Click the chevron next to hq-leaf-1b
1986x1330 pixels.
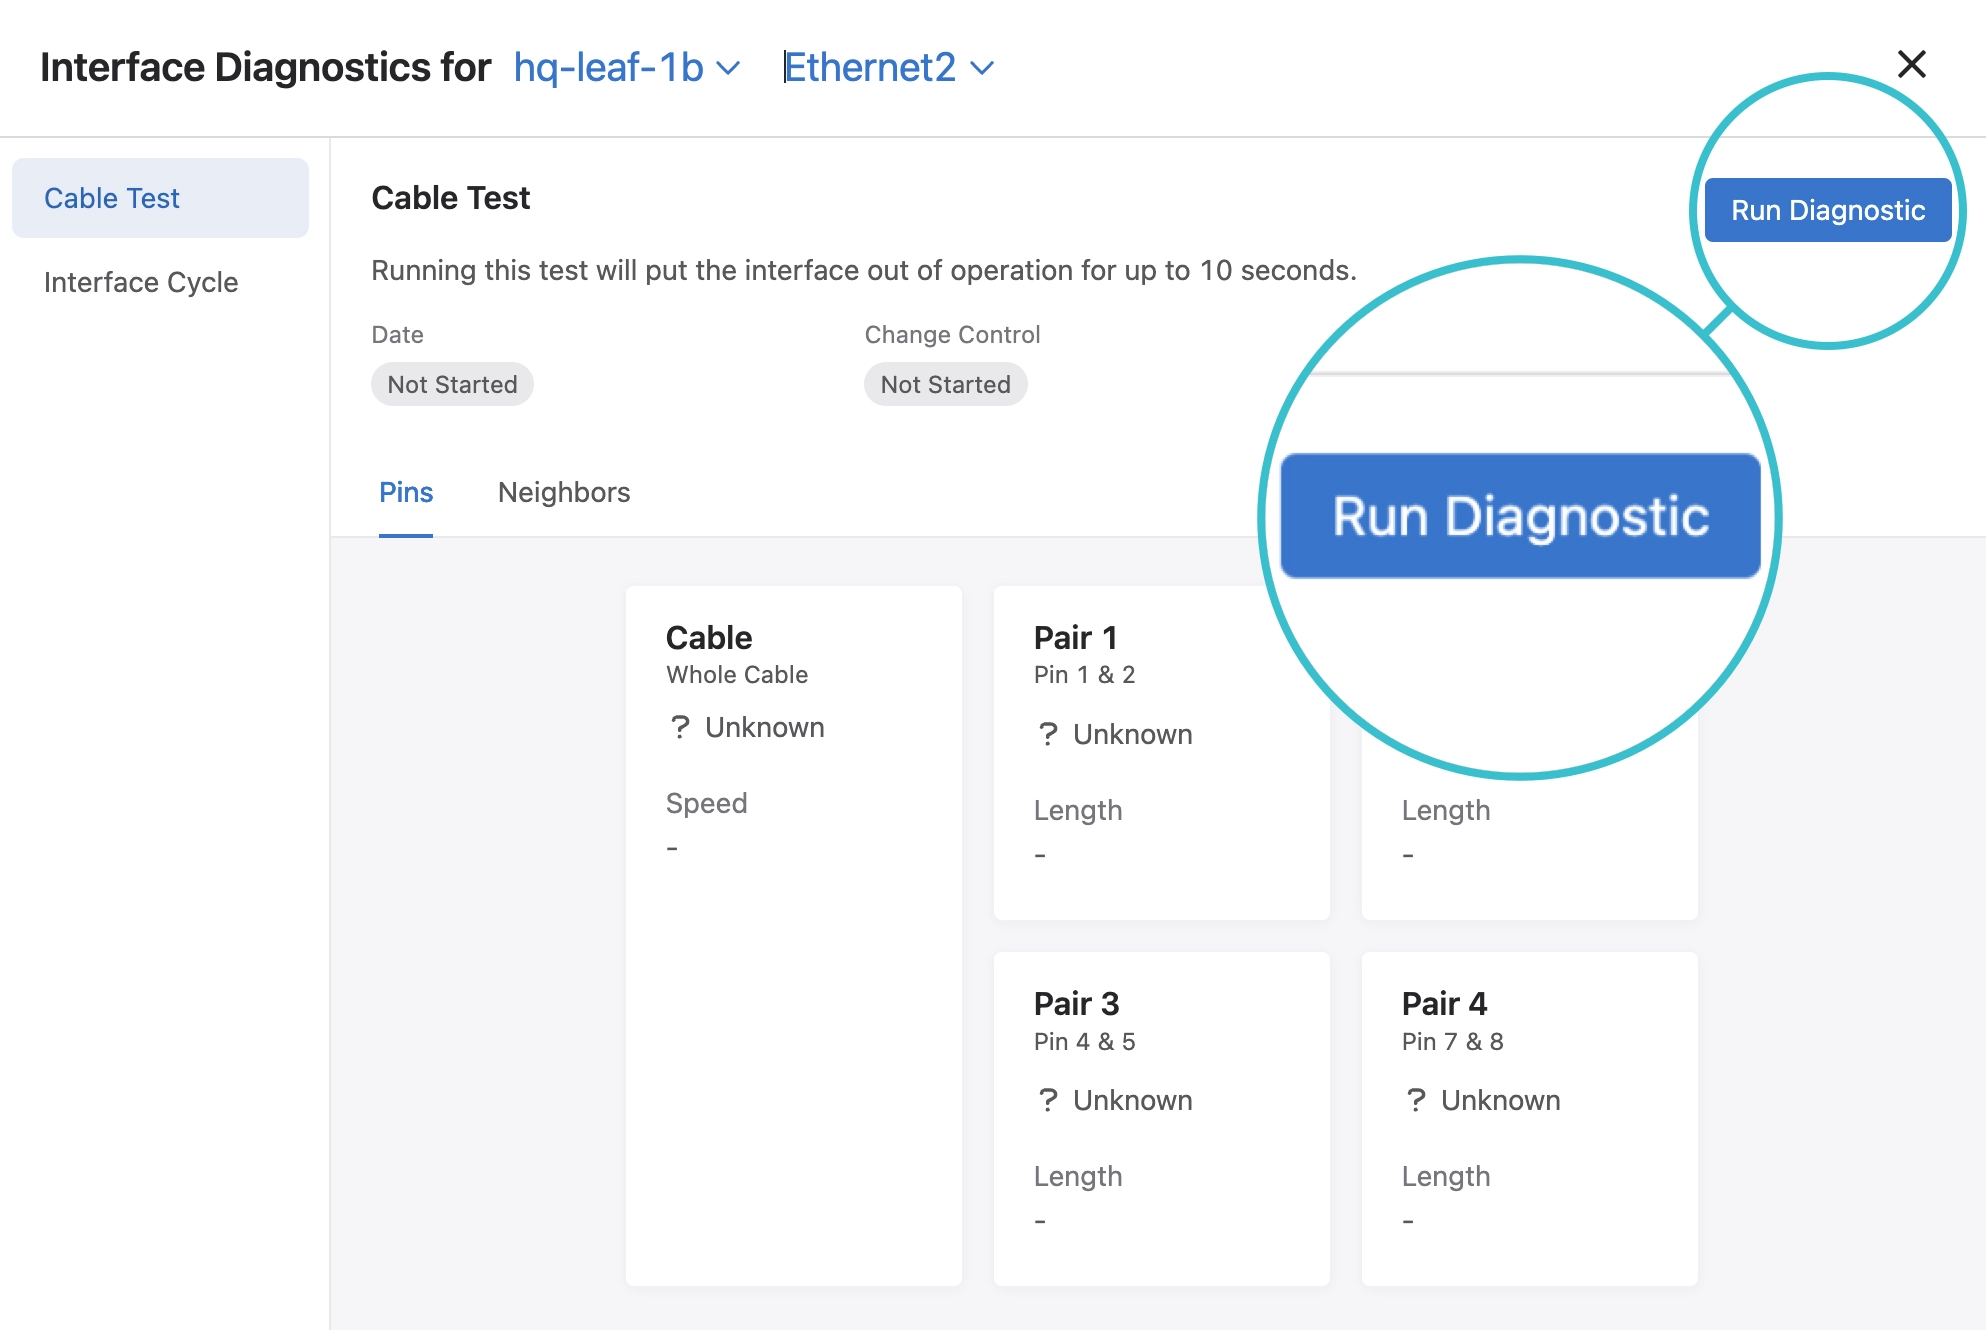[729, 68]
